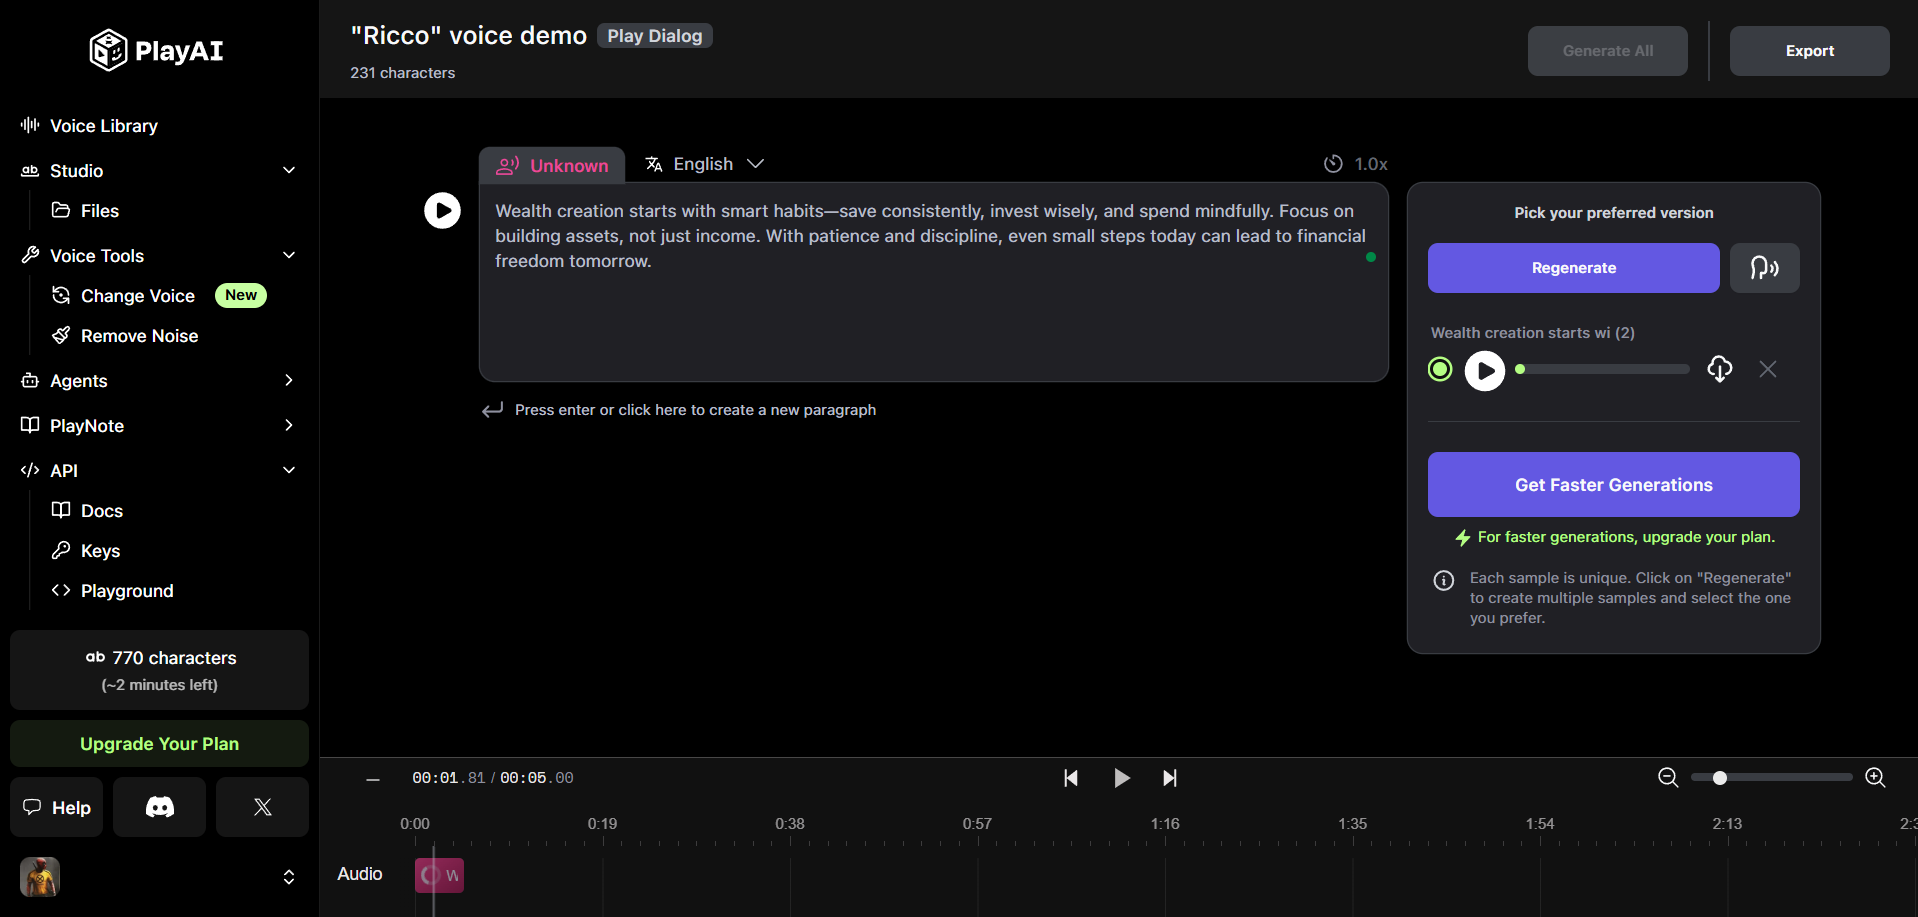
Task: Click the timeline zoom slider
Action: [1772, 778]
